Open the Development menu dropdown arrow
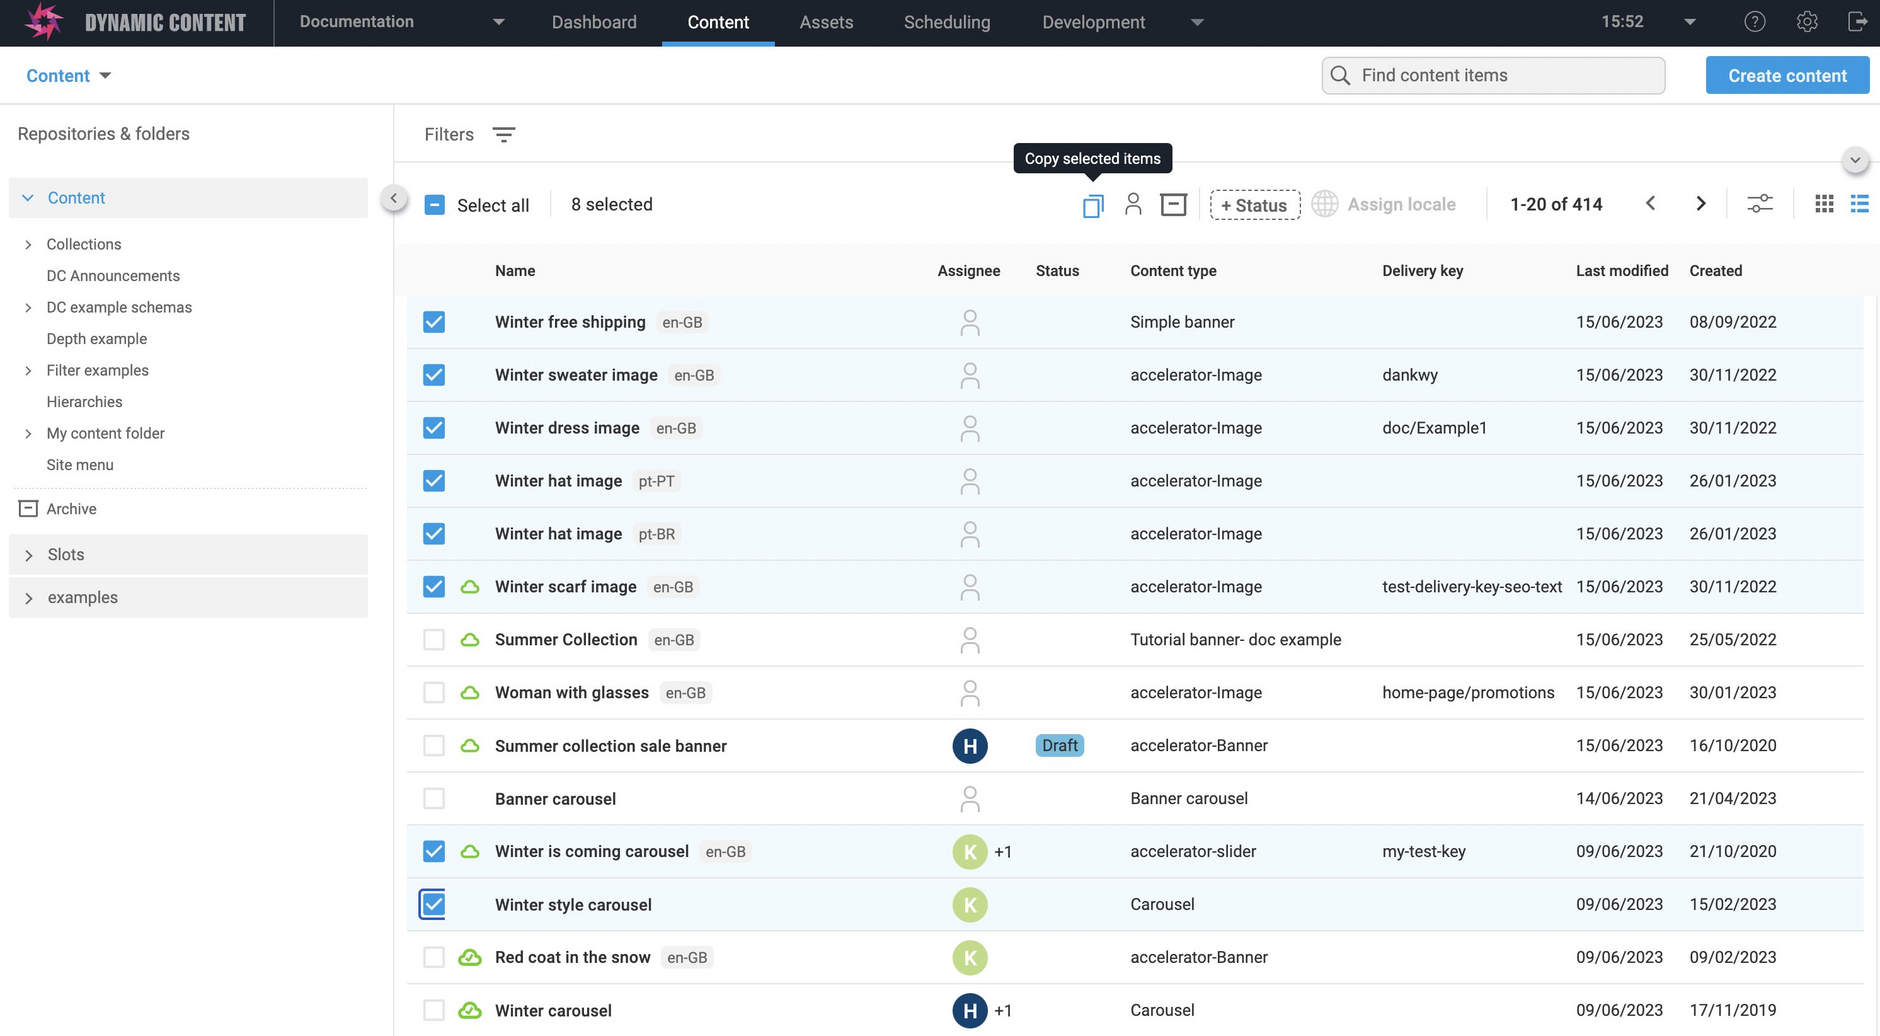This screenshot has width=1880, height=1036. pos(1197,23)
